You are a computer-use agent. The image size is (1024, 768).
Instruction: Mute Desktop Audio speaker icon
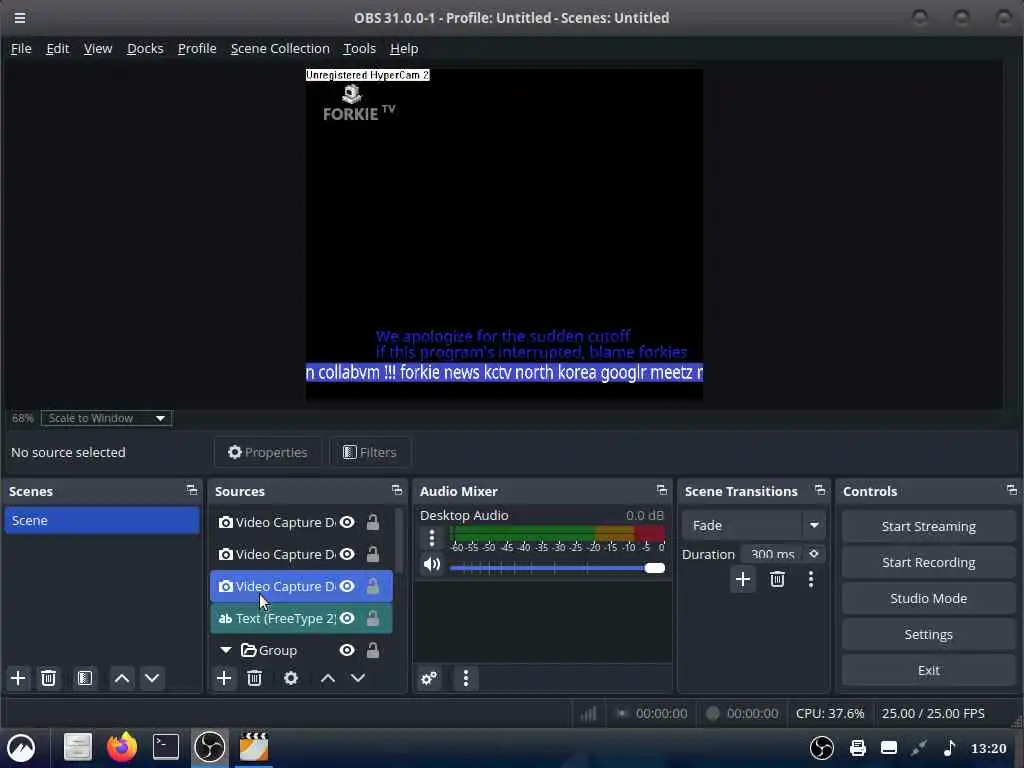click(432, 564)
